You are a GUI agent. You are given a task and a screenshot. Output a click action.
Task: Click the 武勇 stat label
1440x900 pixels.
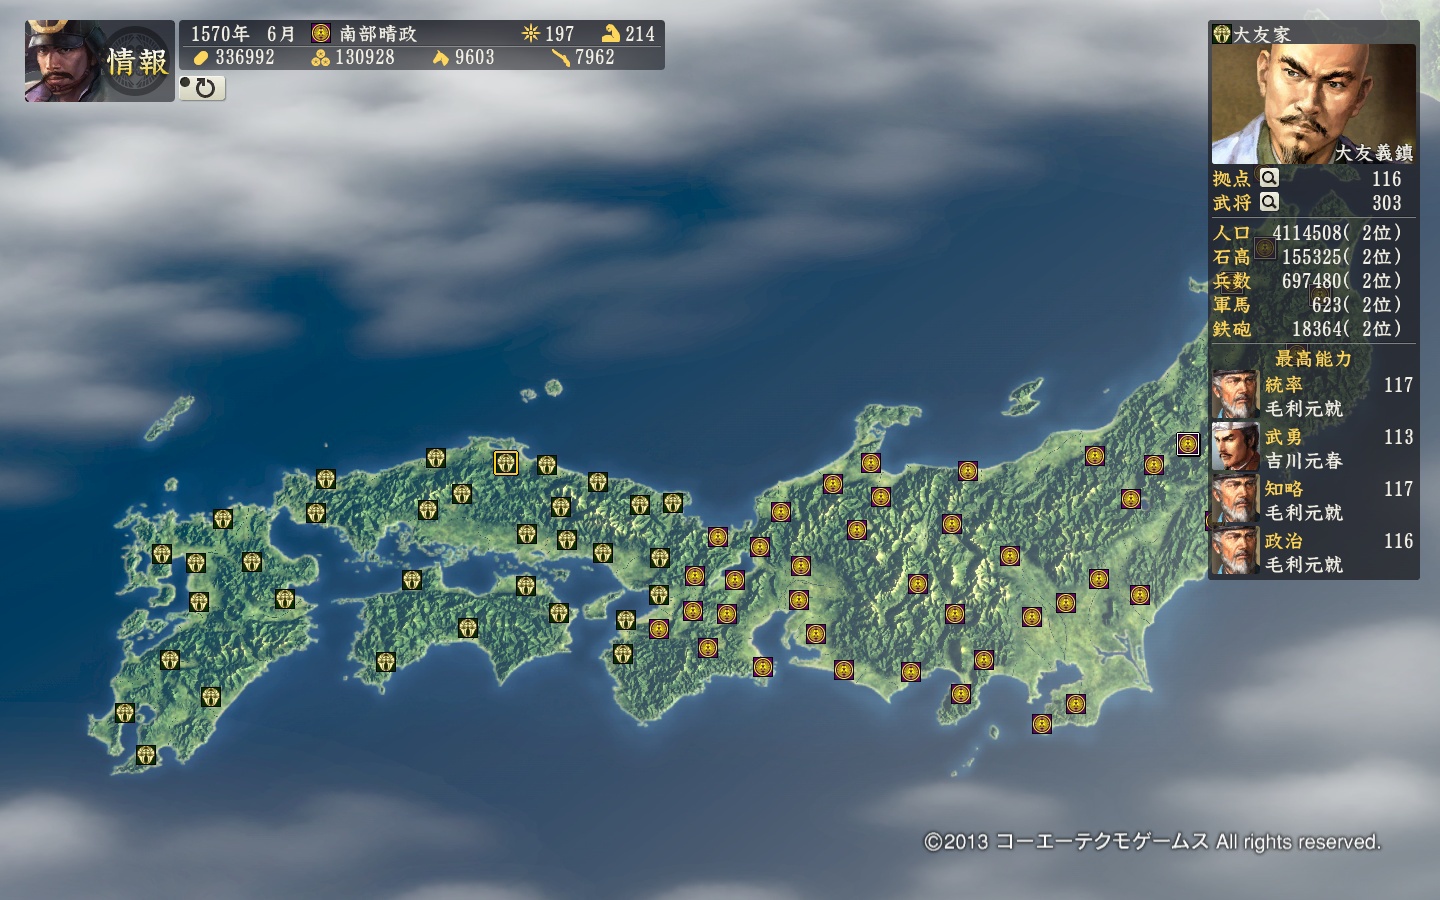pyautogui.click(x=1284, y=437)
